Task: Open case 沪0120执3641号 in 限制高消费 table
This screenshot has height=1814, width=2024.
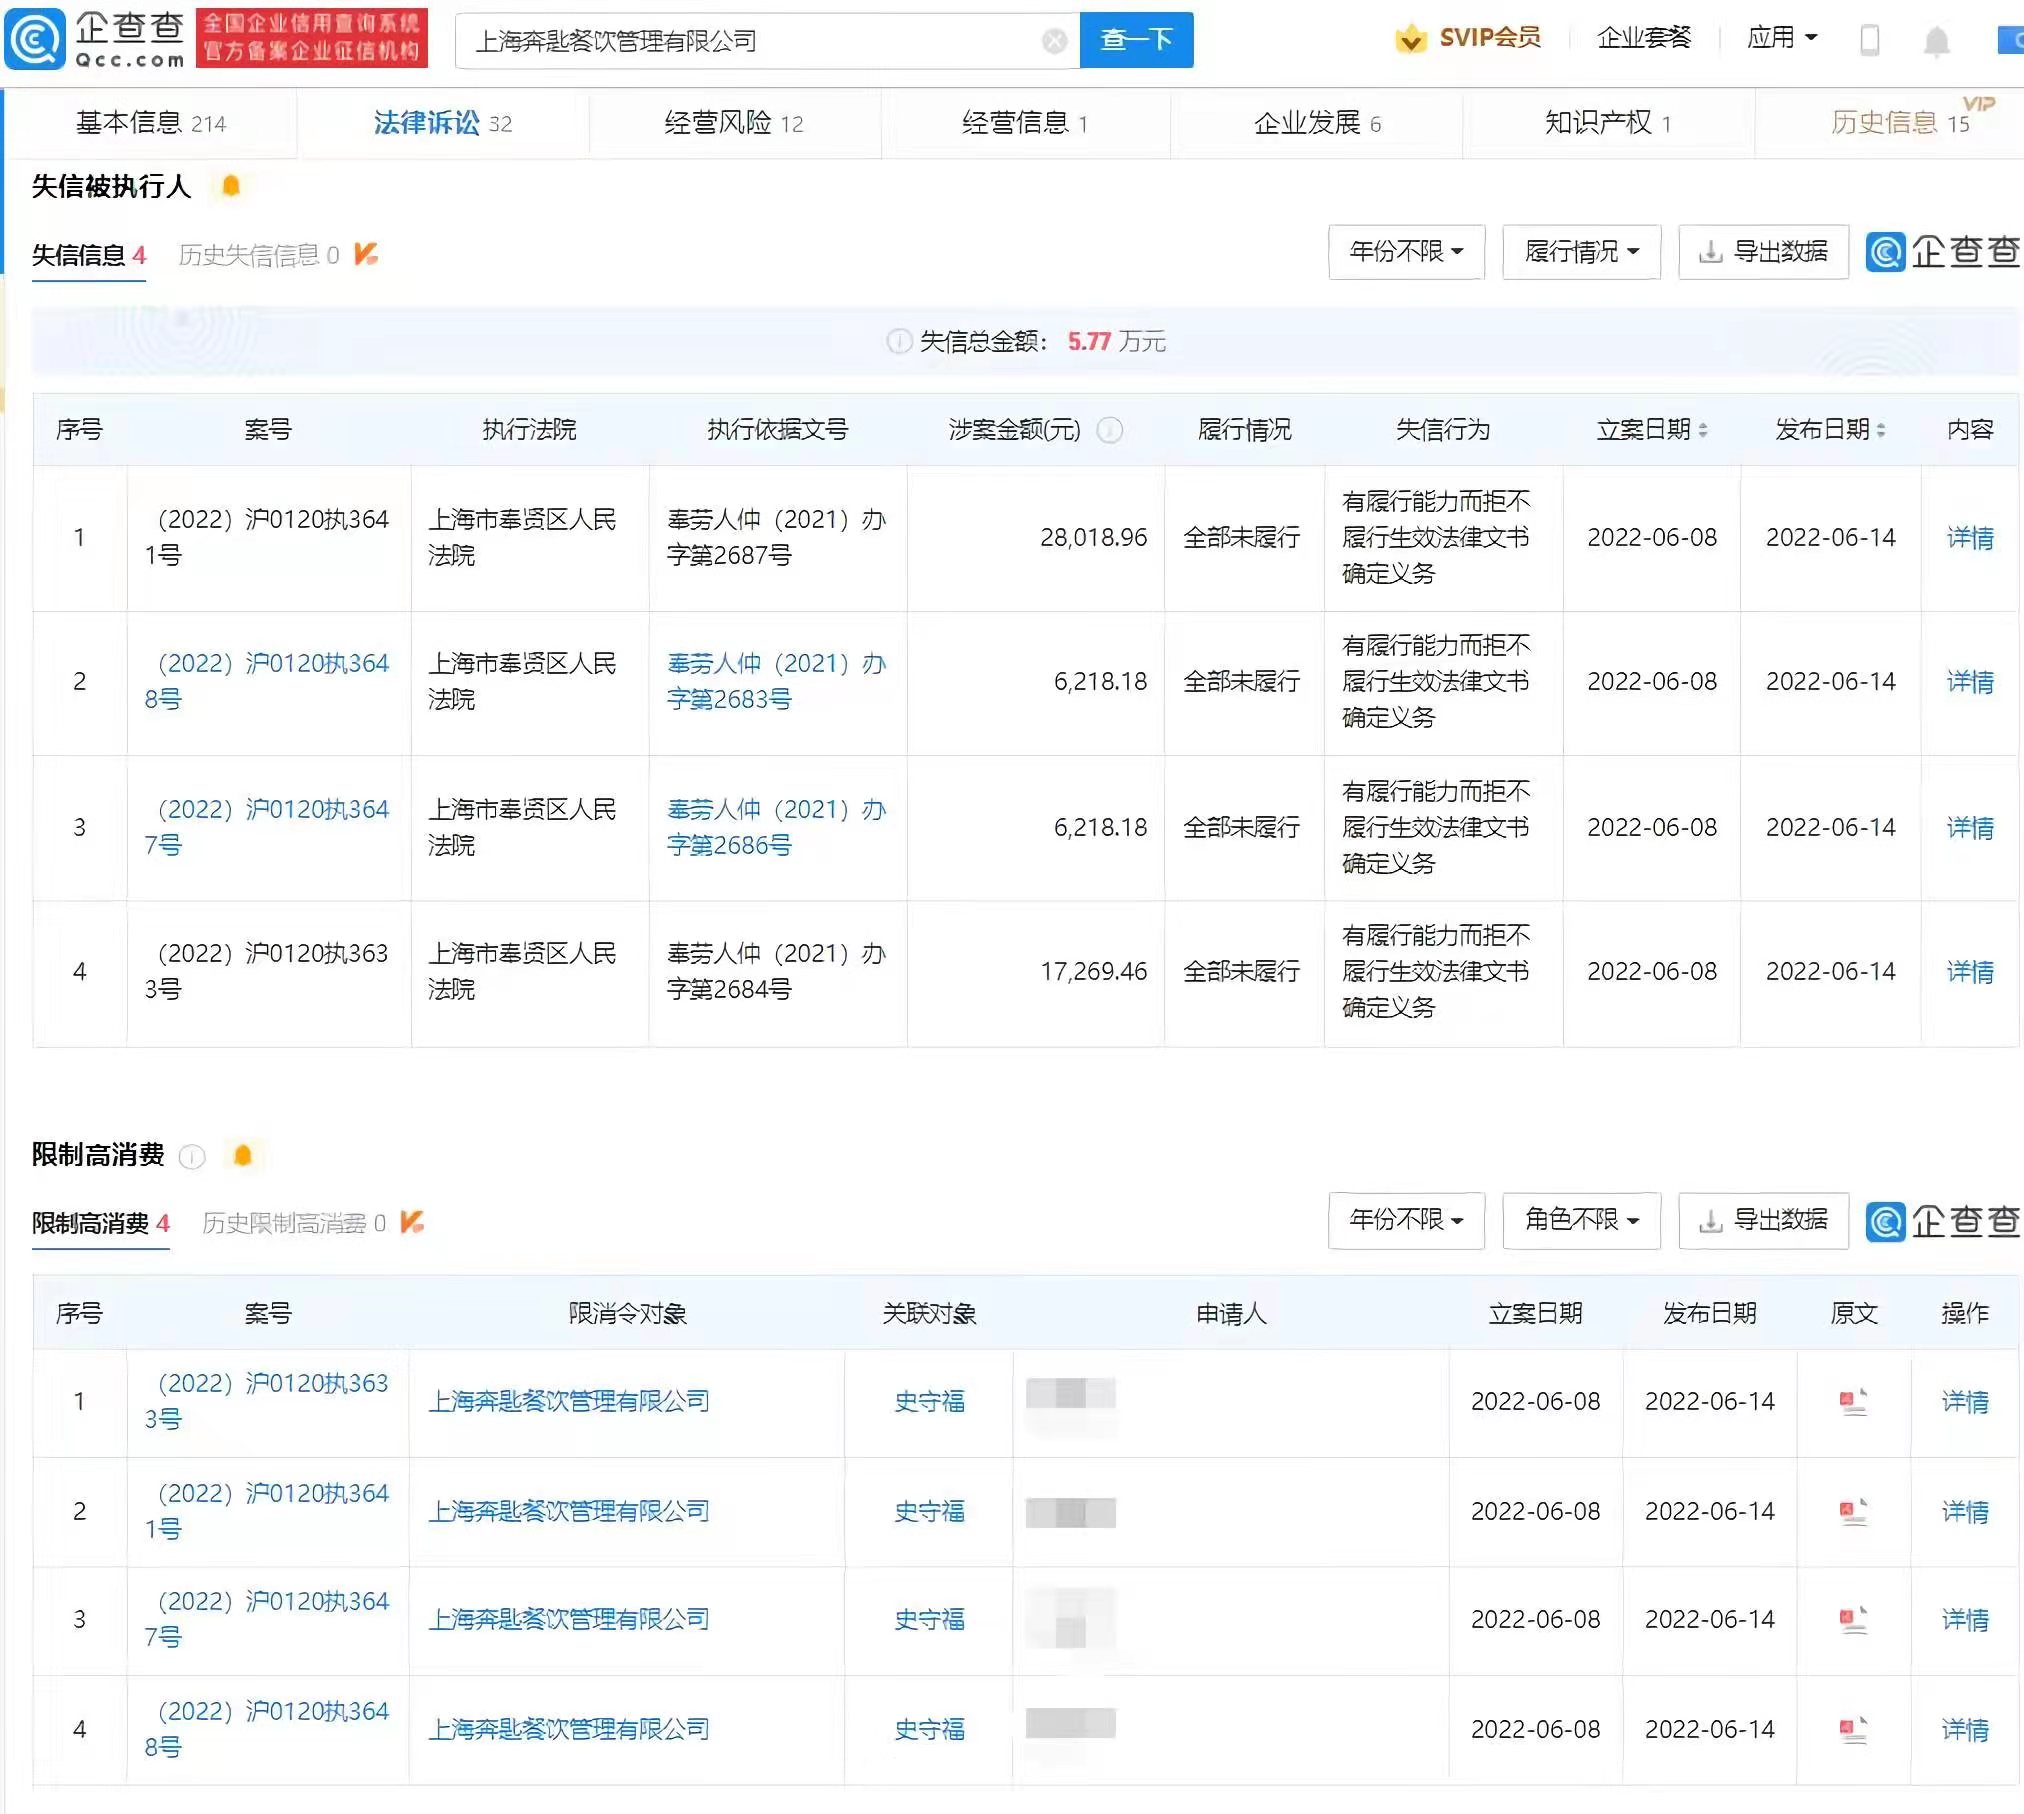Action: click(x=267, y=1511)
